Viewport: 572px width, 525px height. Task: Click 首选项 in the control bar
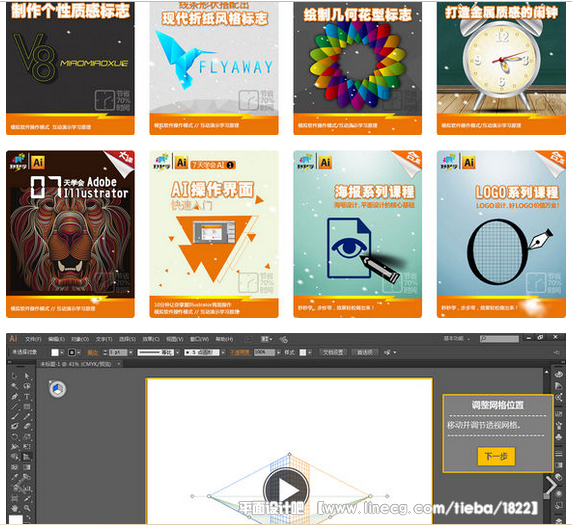[364, 352]
